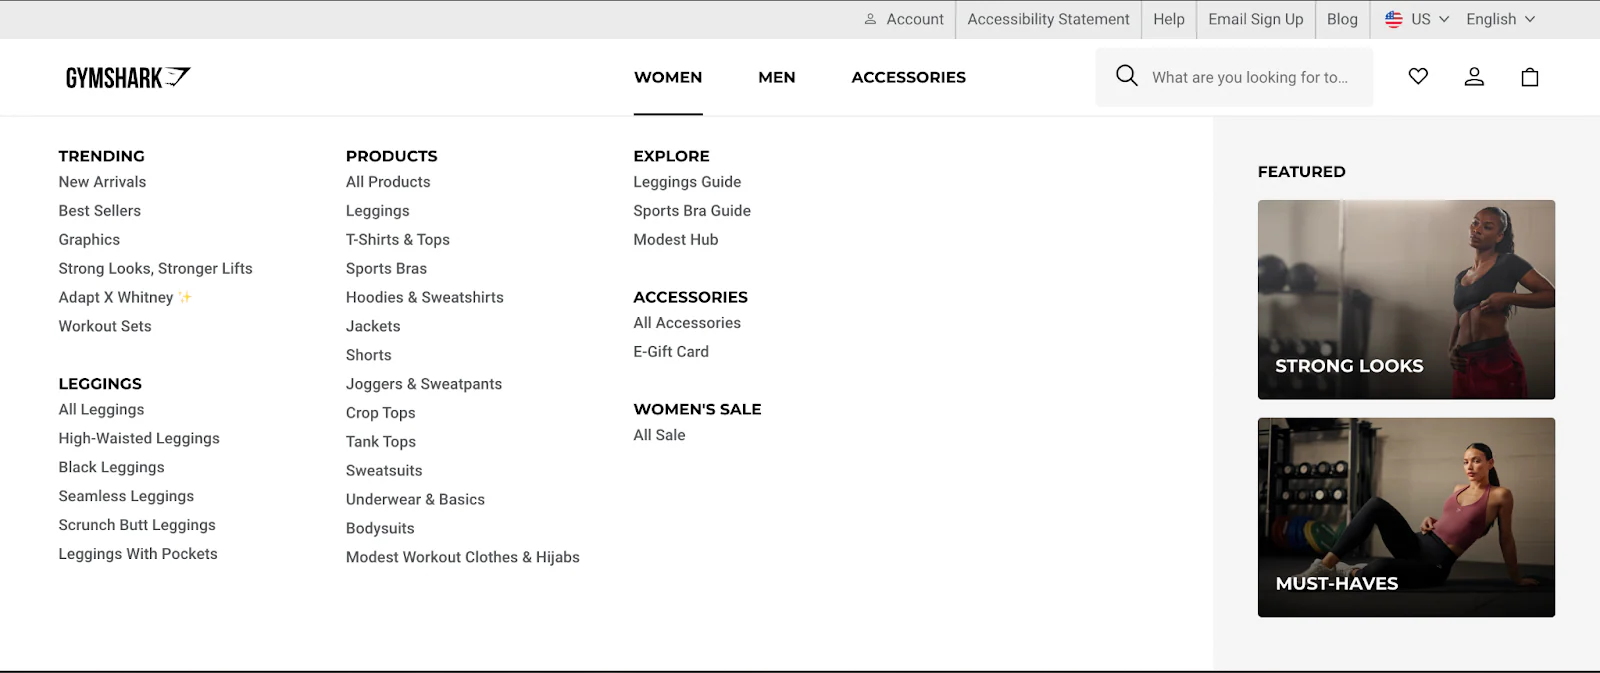Viewport: 1600px width, 673px height.
Task: Browse Workout Sets
Action: pos(105,326)
